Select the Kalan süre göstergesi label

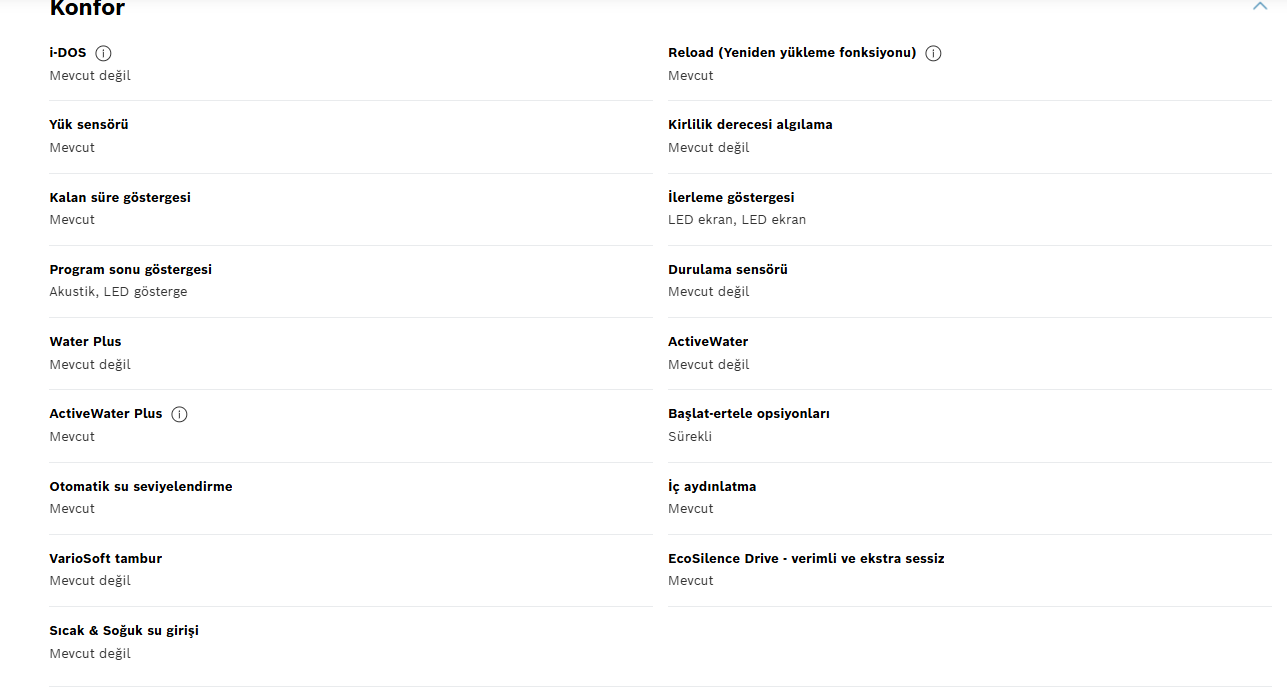pos(120,197)
